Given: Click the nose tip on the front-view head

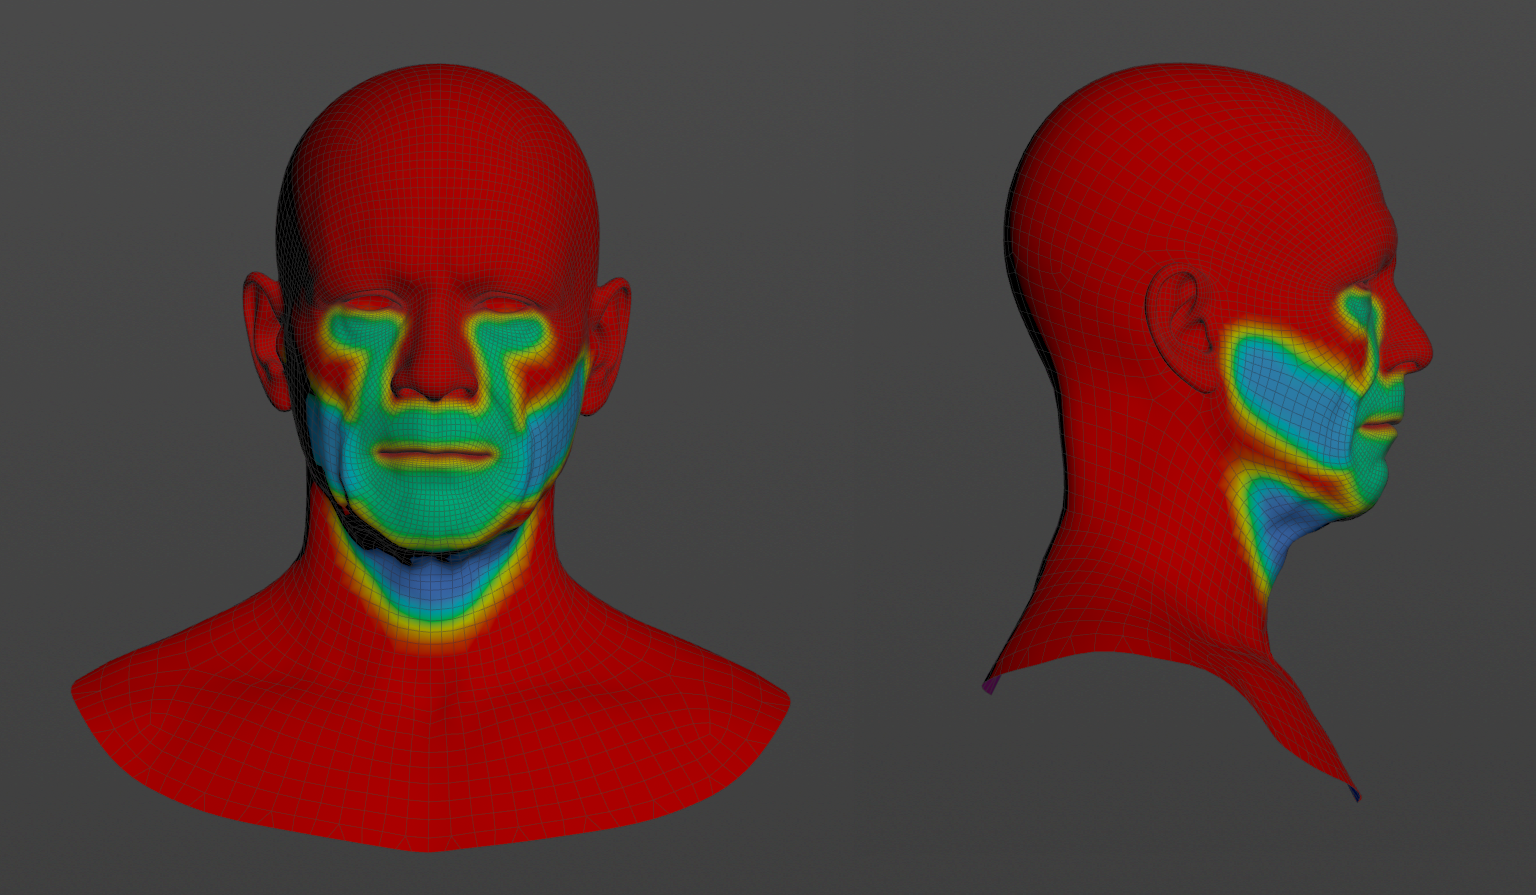Looking at the screenshot, I should (x=434, y=383).
